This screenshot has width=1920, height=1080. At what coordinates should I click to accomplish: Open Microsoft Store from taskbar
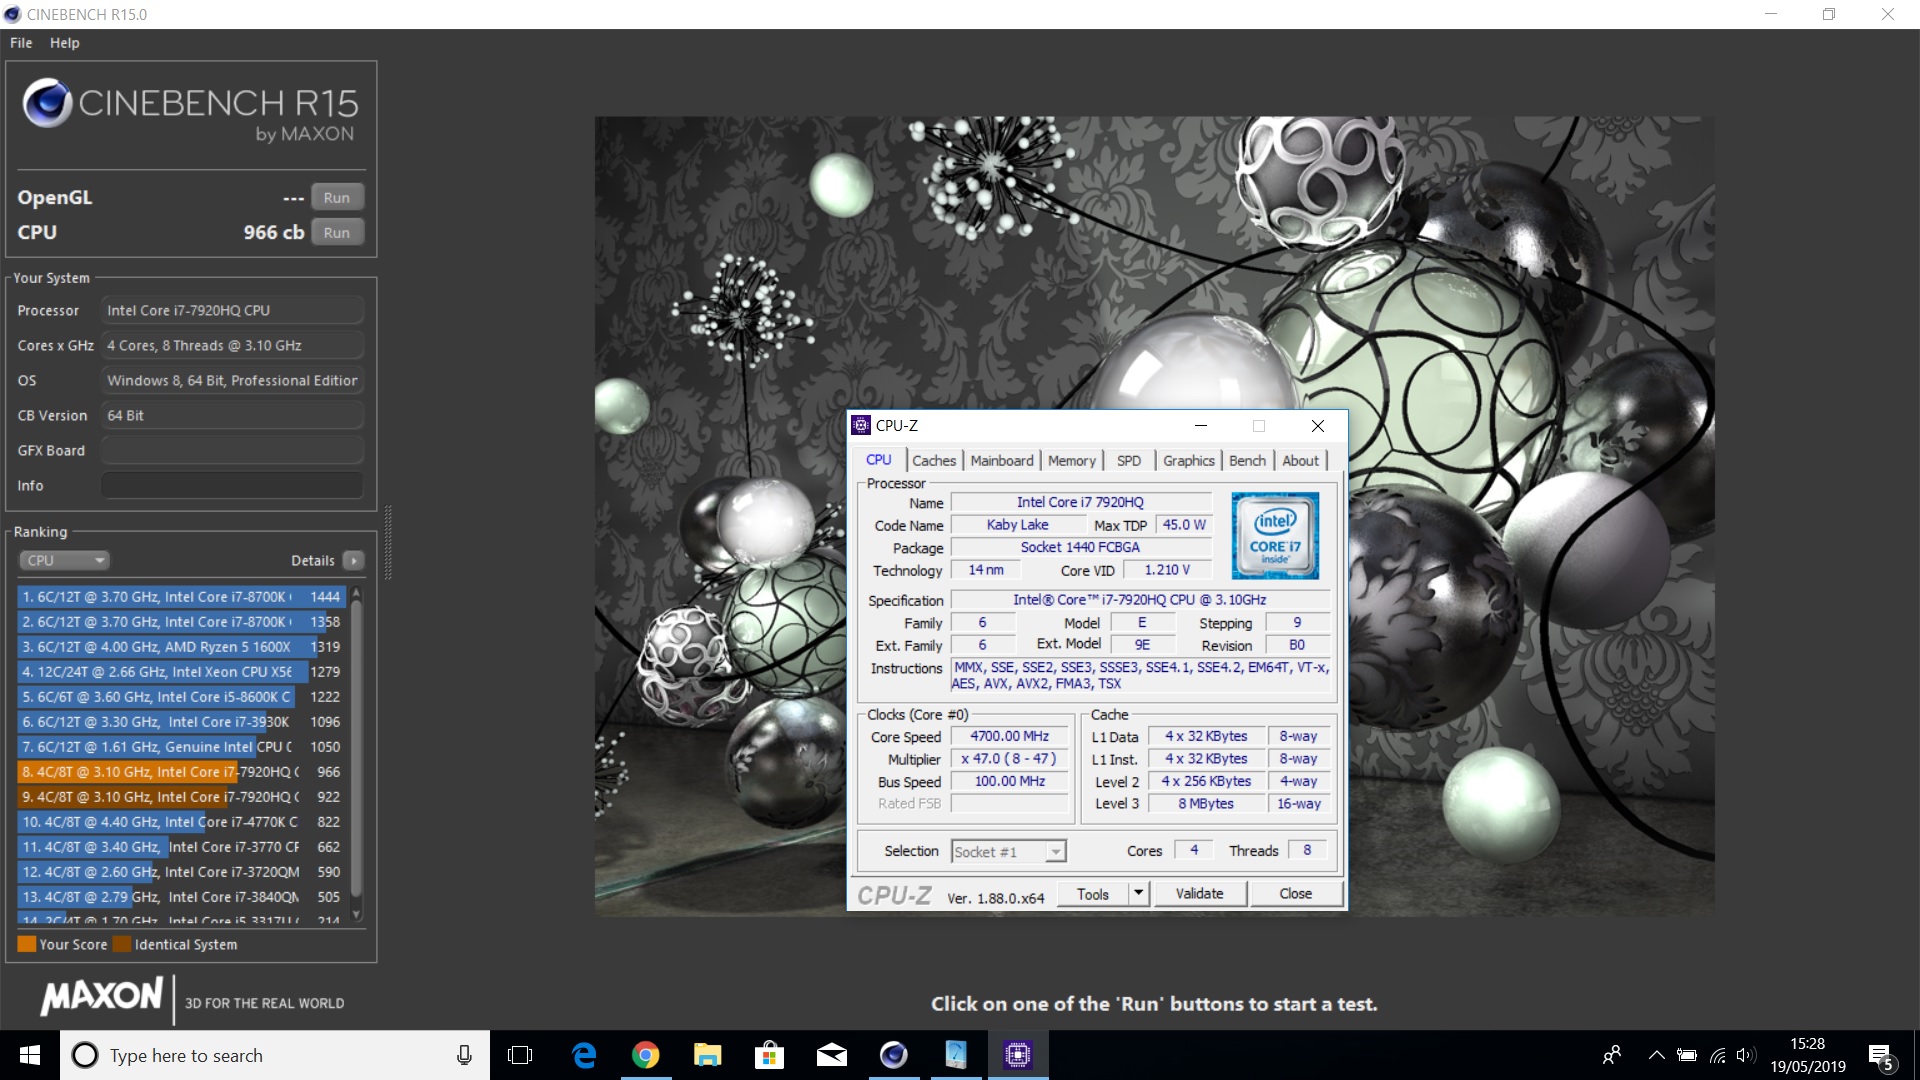pyautogui.click(x=769, y=1055)
